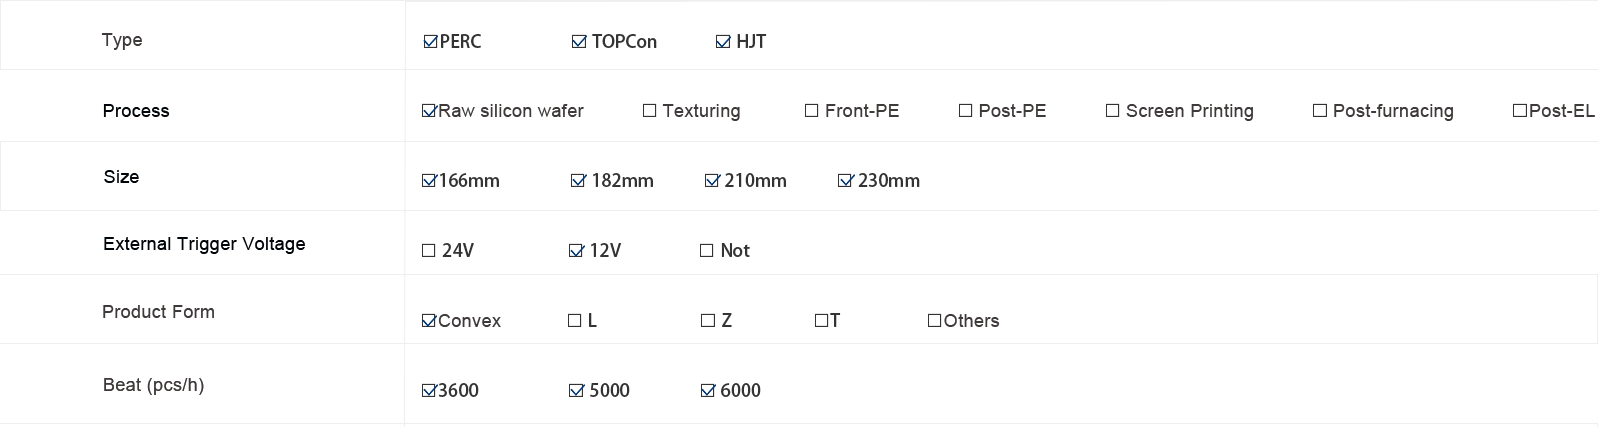Toggle the TOPCon type checkbox
This screenshot has height=427, width=1598.
pos(579,42)
